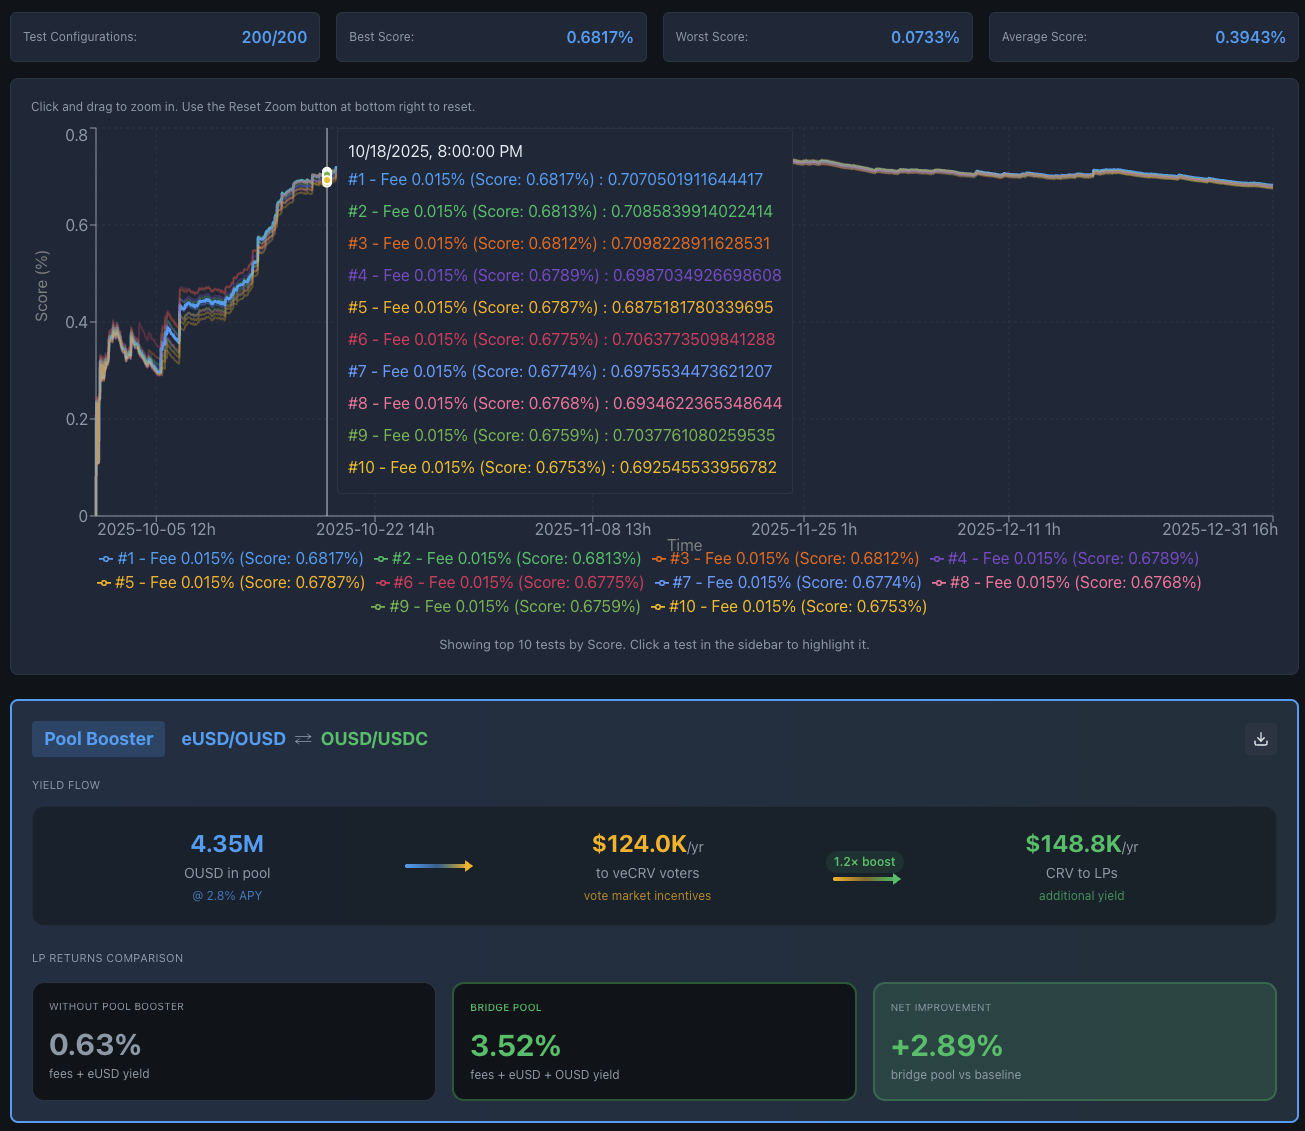Click the hover data point marker on the chart
This screenshot has height=1131, width=1305.
click(x=327, y=176)
